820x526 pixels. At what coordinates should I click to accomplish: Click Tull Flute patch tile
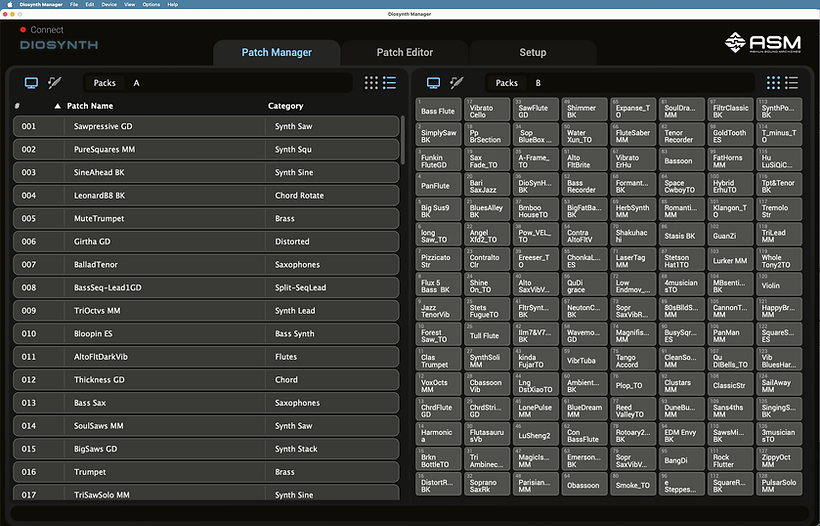pyautogui.click(x=487, y=334)
